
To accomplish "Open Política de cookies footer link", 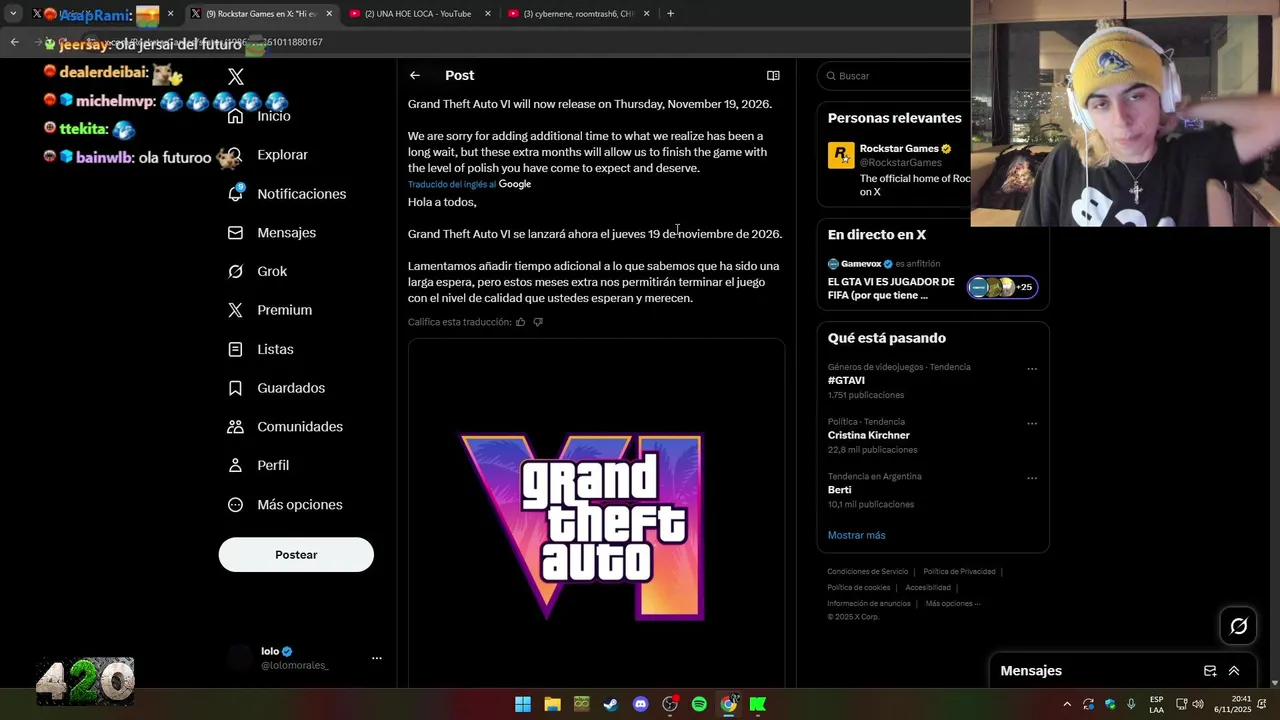I will 858,588.
